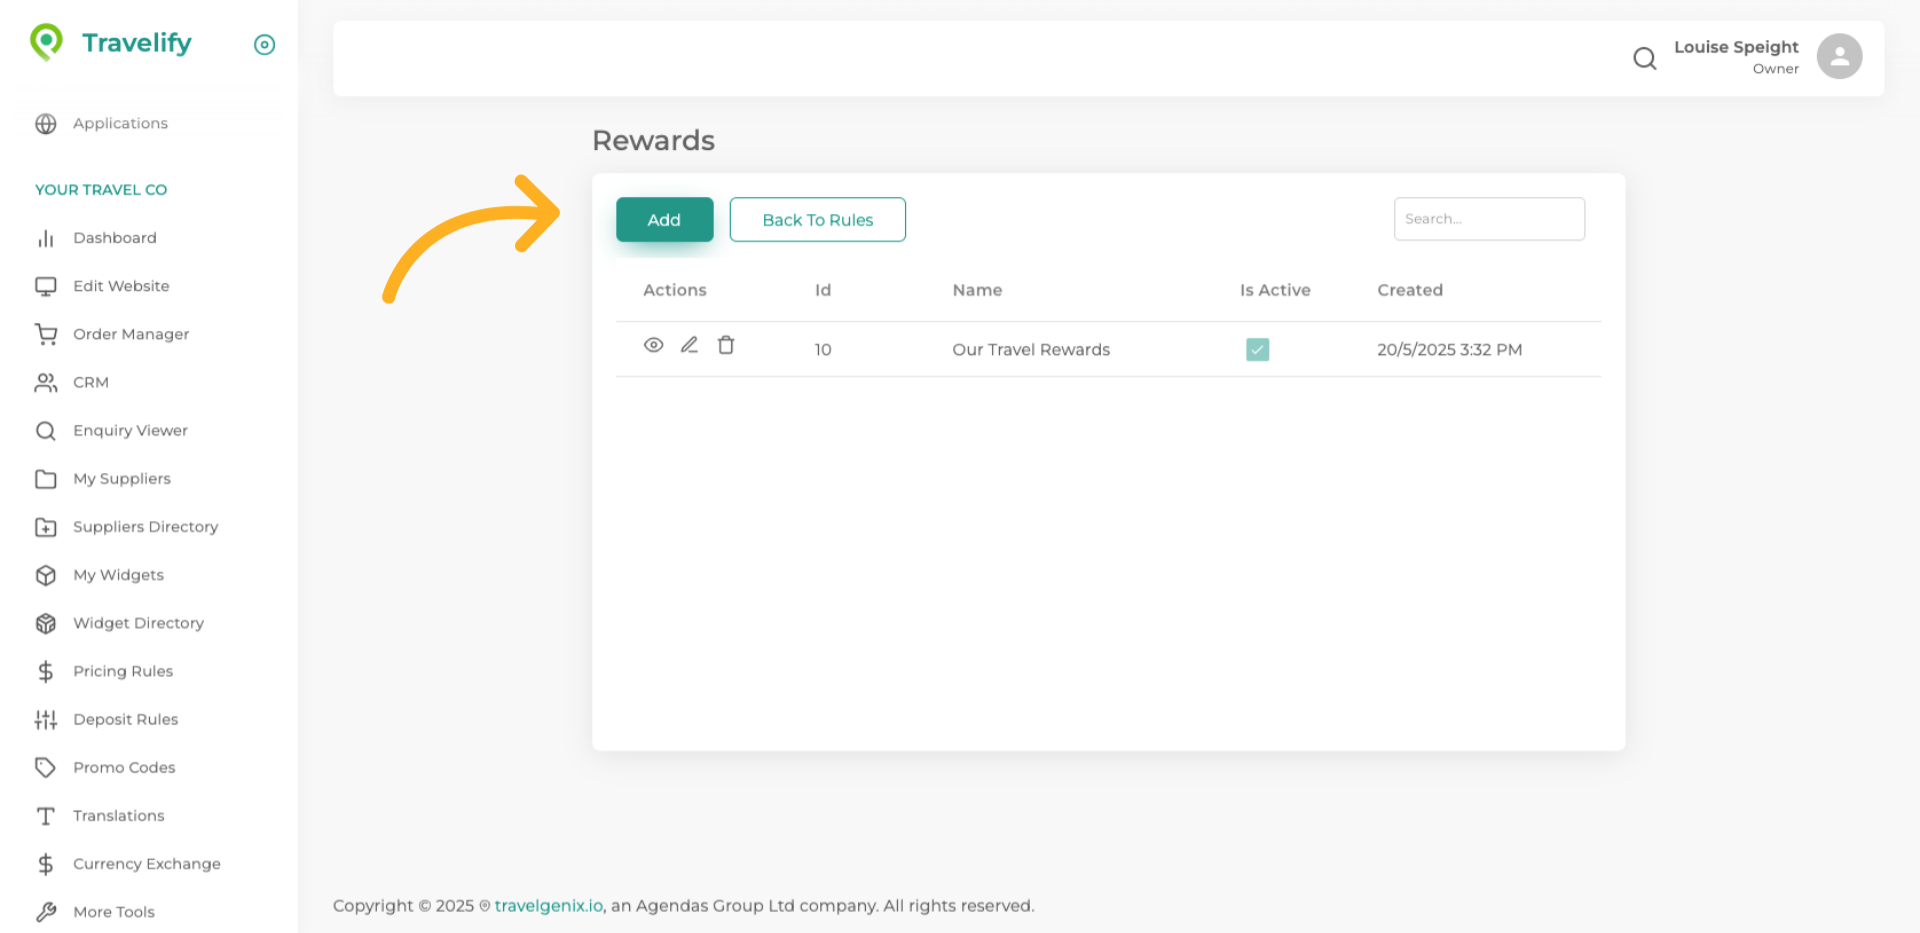
Task: Toggle the Is Active checkbox for reward
Action: click(1257, 349)
